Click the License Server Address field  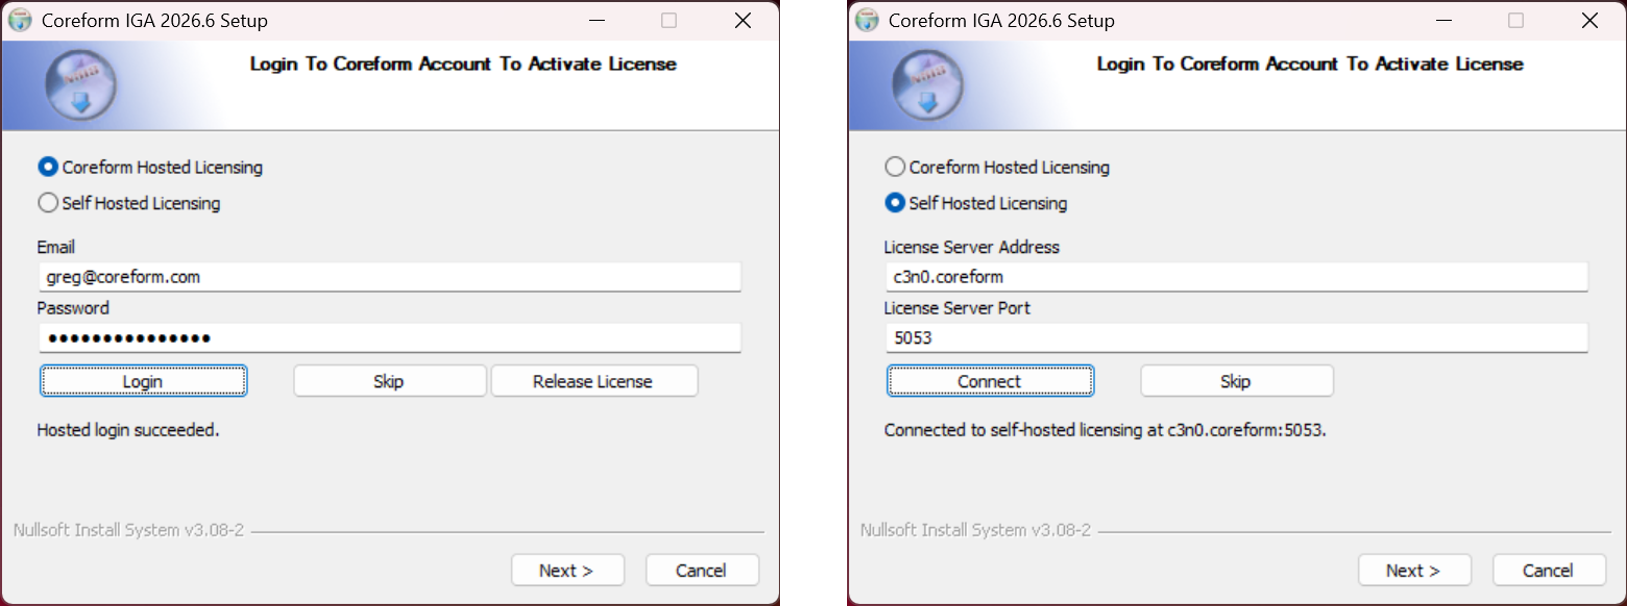coord(1236,277)
